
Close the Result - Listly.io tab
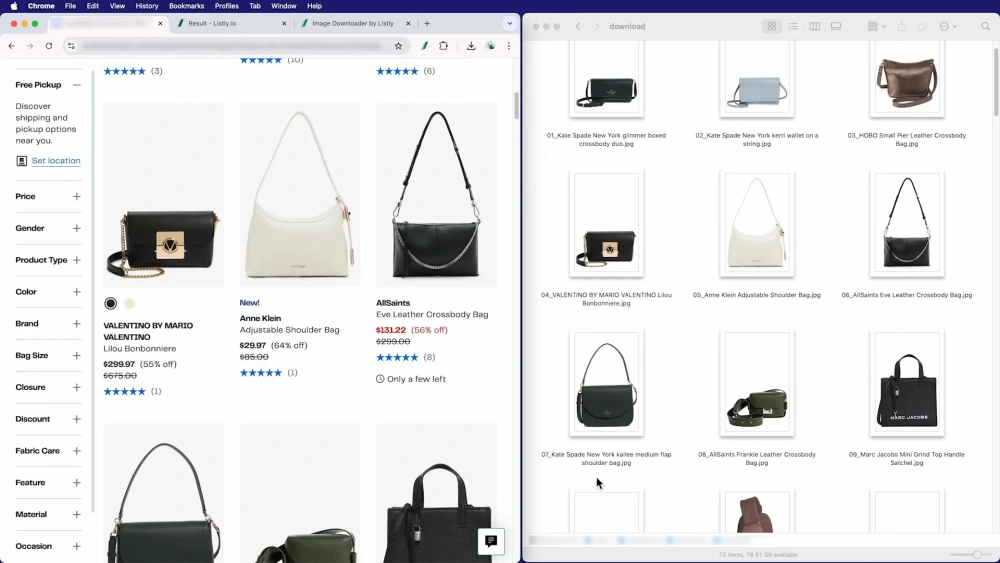(284, 24)
